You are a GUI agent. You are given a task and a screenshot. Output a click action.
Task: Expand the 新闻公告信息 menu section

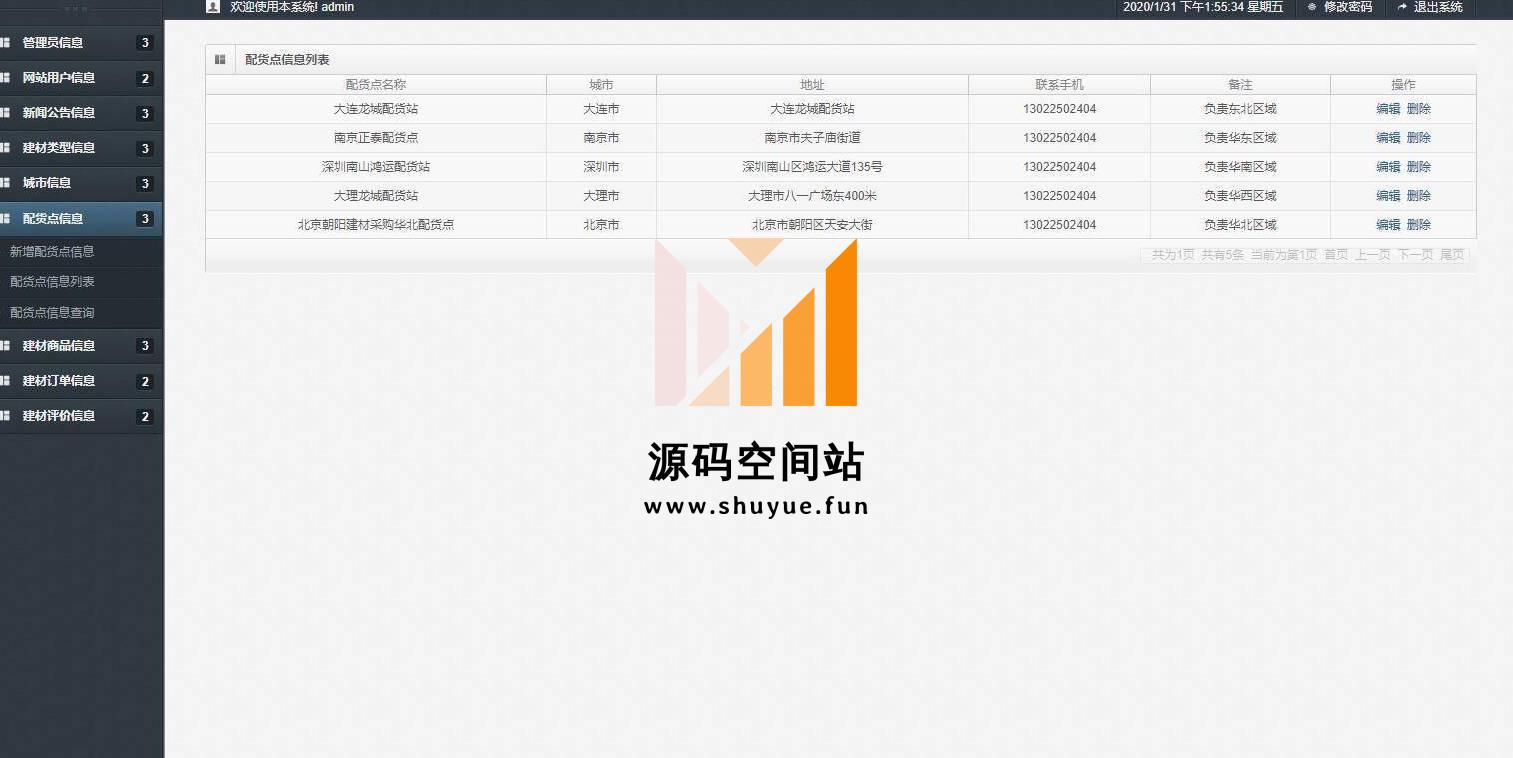[81, 113]
